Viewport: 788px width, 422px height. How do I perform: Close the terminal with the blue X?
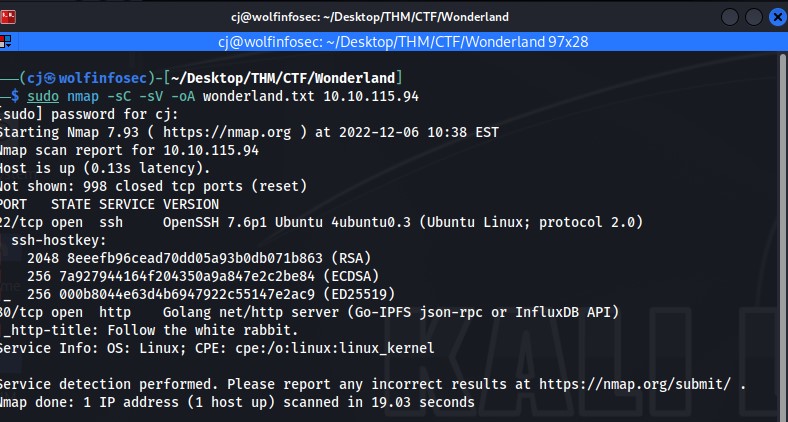pyautogui.click(x=778, y=17)
